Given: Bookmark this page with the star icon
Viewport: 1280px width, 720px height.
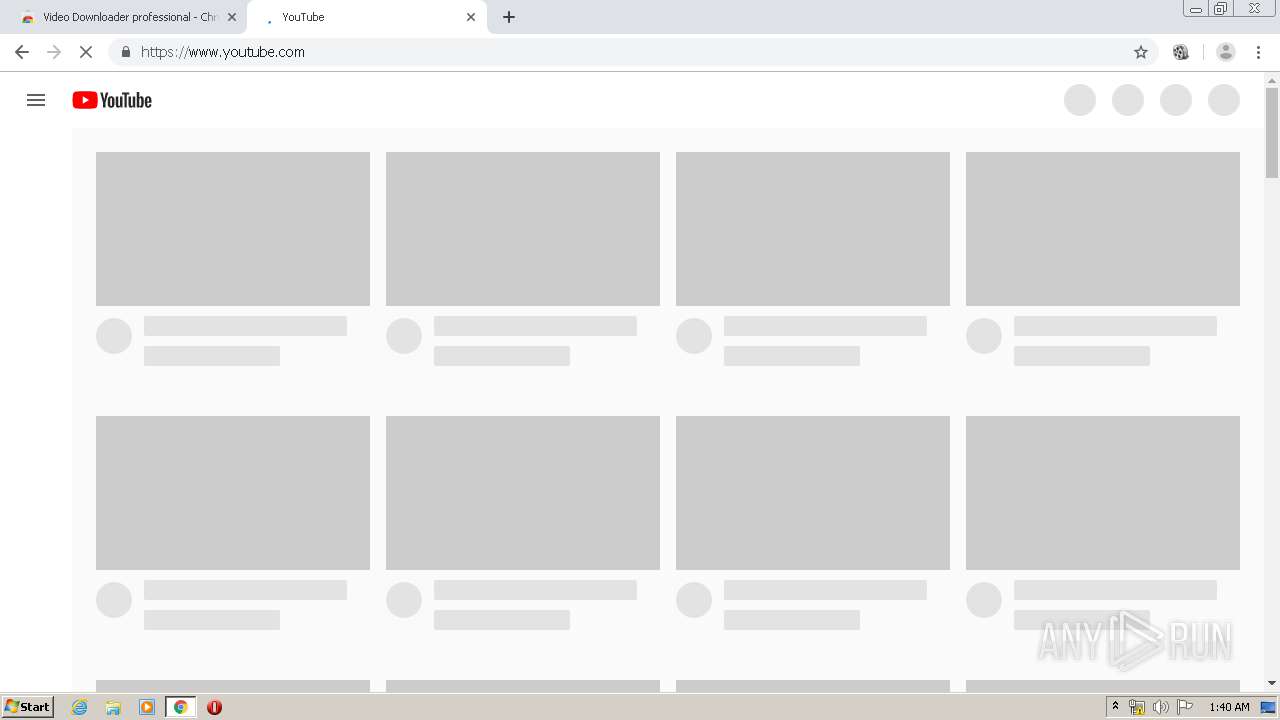Looking at the screenshot, I should tap(1141, 52).
